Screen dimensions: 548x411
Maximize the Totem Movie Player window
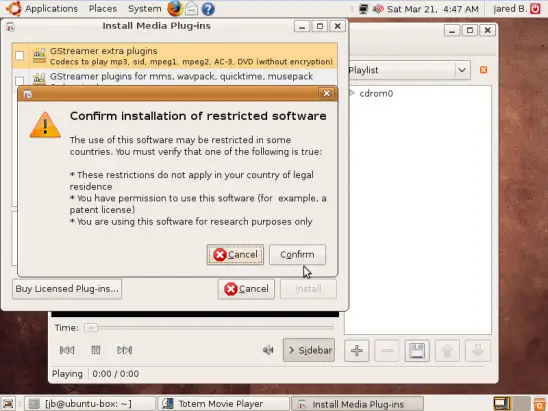point(470,30)
